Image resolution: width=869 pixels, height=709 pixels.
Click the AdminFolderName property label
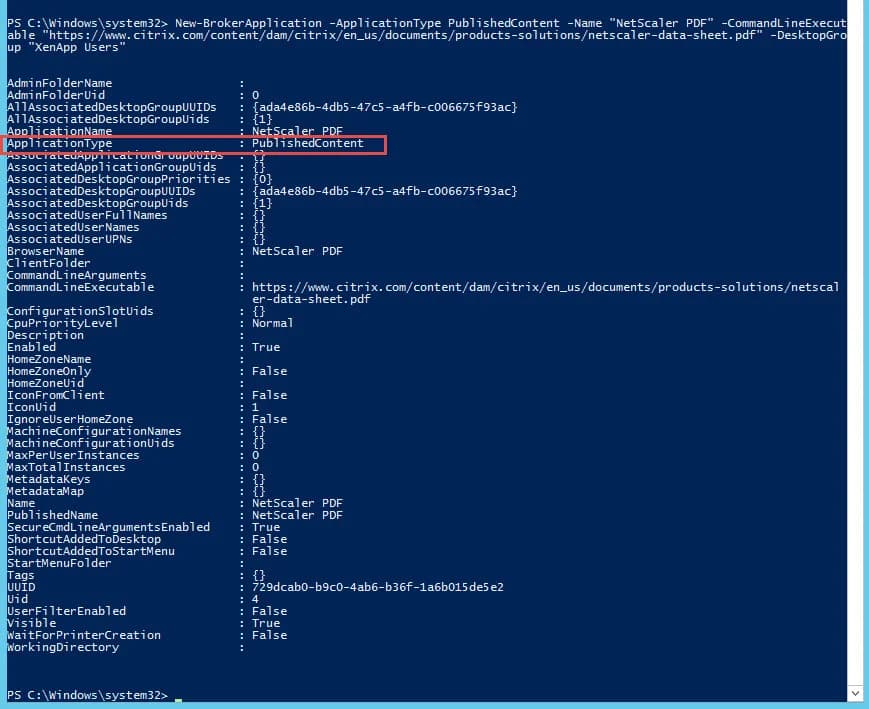59,83
